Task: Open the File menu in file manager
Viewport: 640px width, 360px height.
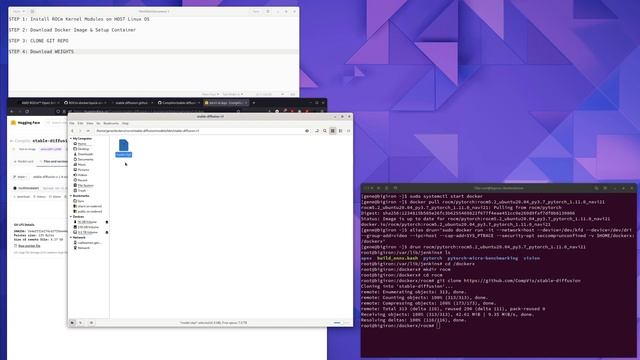Action: click(72, 123)
